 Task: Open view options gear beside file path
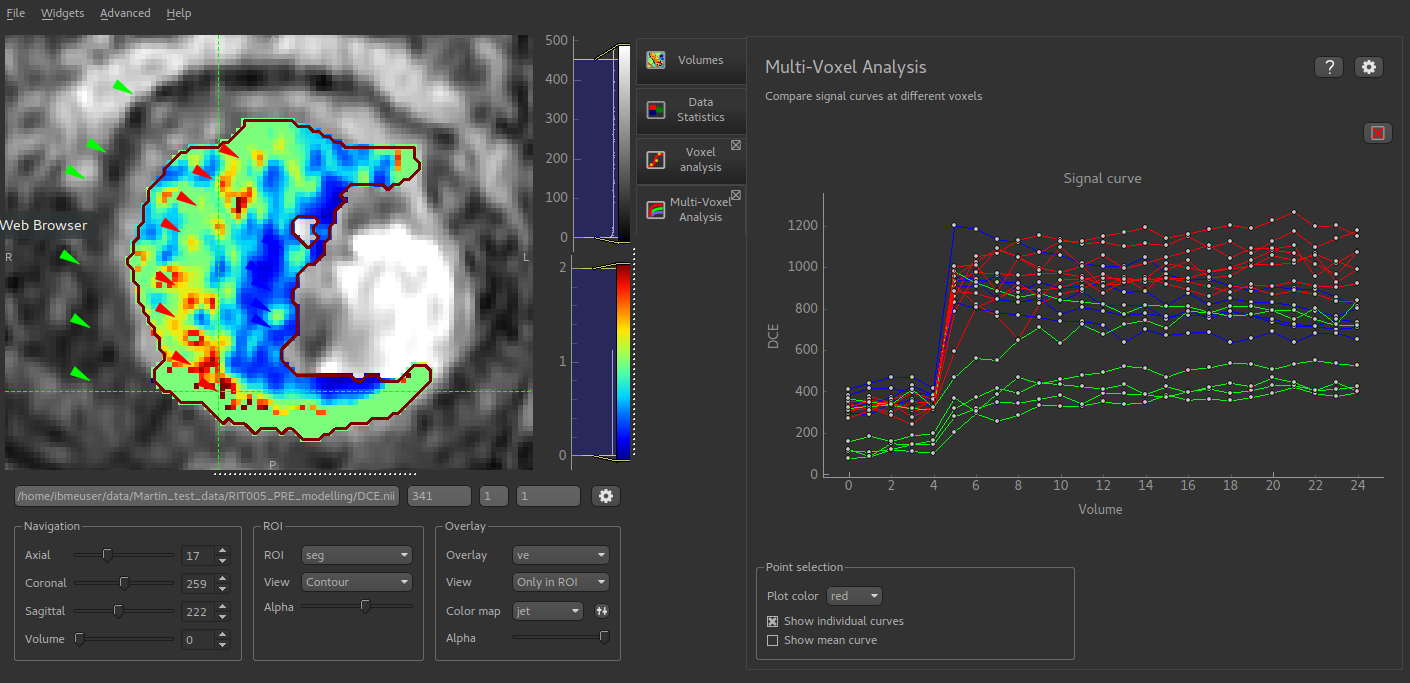click(605, 496)
